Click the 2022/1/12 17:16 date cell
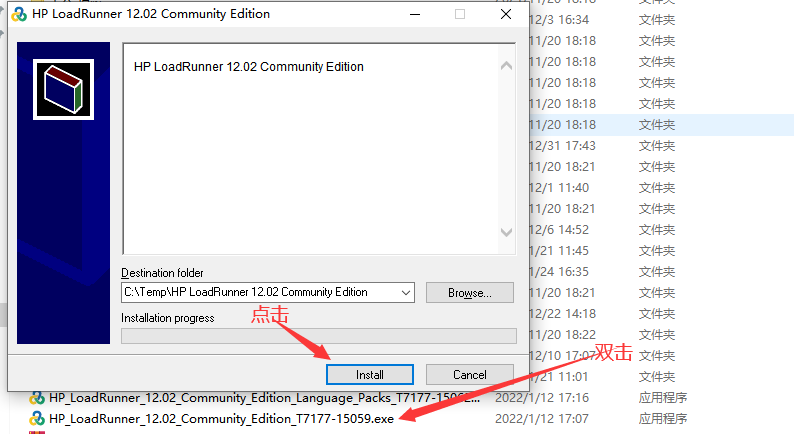This screenshot has width=794, height=434. [541, 398]
